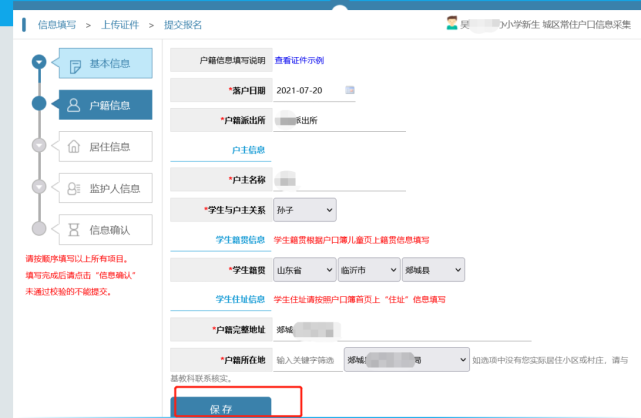Expand the 学生与户主关系 dropdown showing 孙子

[x=305, y=210]
